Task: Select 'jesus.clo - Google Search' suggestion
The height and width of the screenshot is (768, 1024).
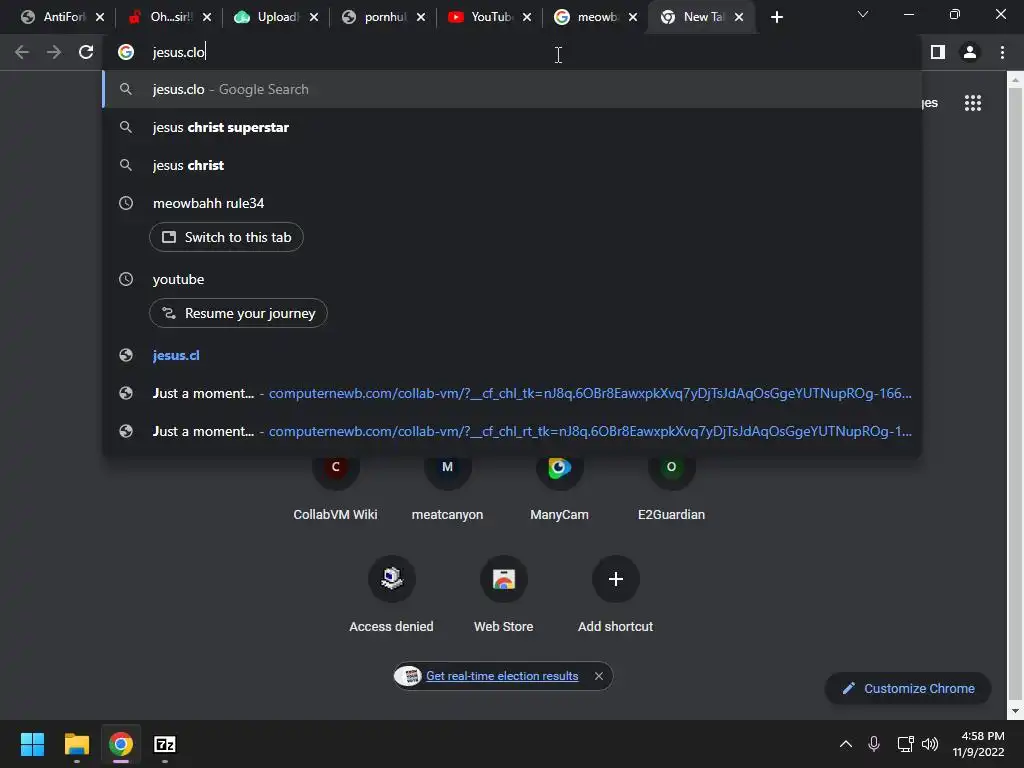Action: (512, 89)
